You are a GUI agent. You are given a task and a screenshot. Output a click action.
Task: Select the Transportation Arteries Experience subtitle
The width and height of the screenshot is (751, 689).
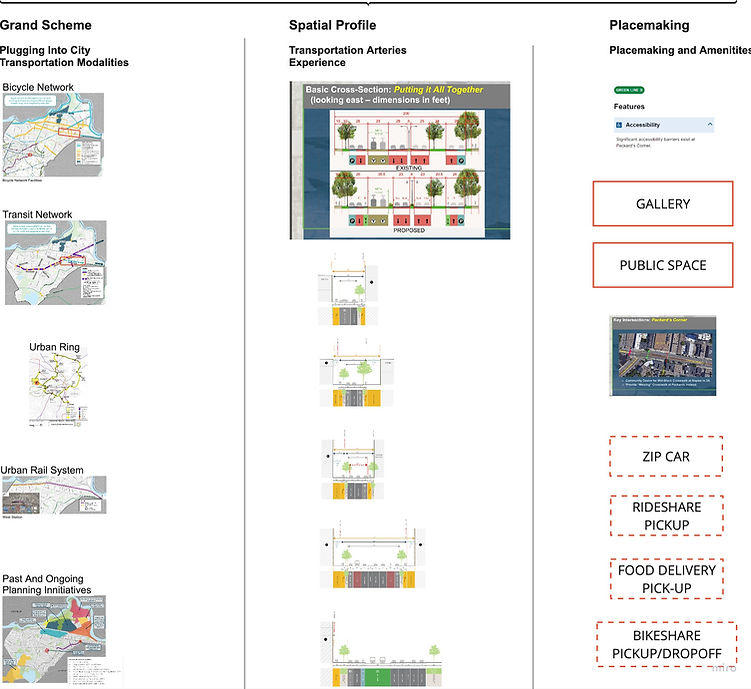348,56
